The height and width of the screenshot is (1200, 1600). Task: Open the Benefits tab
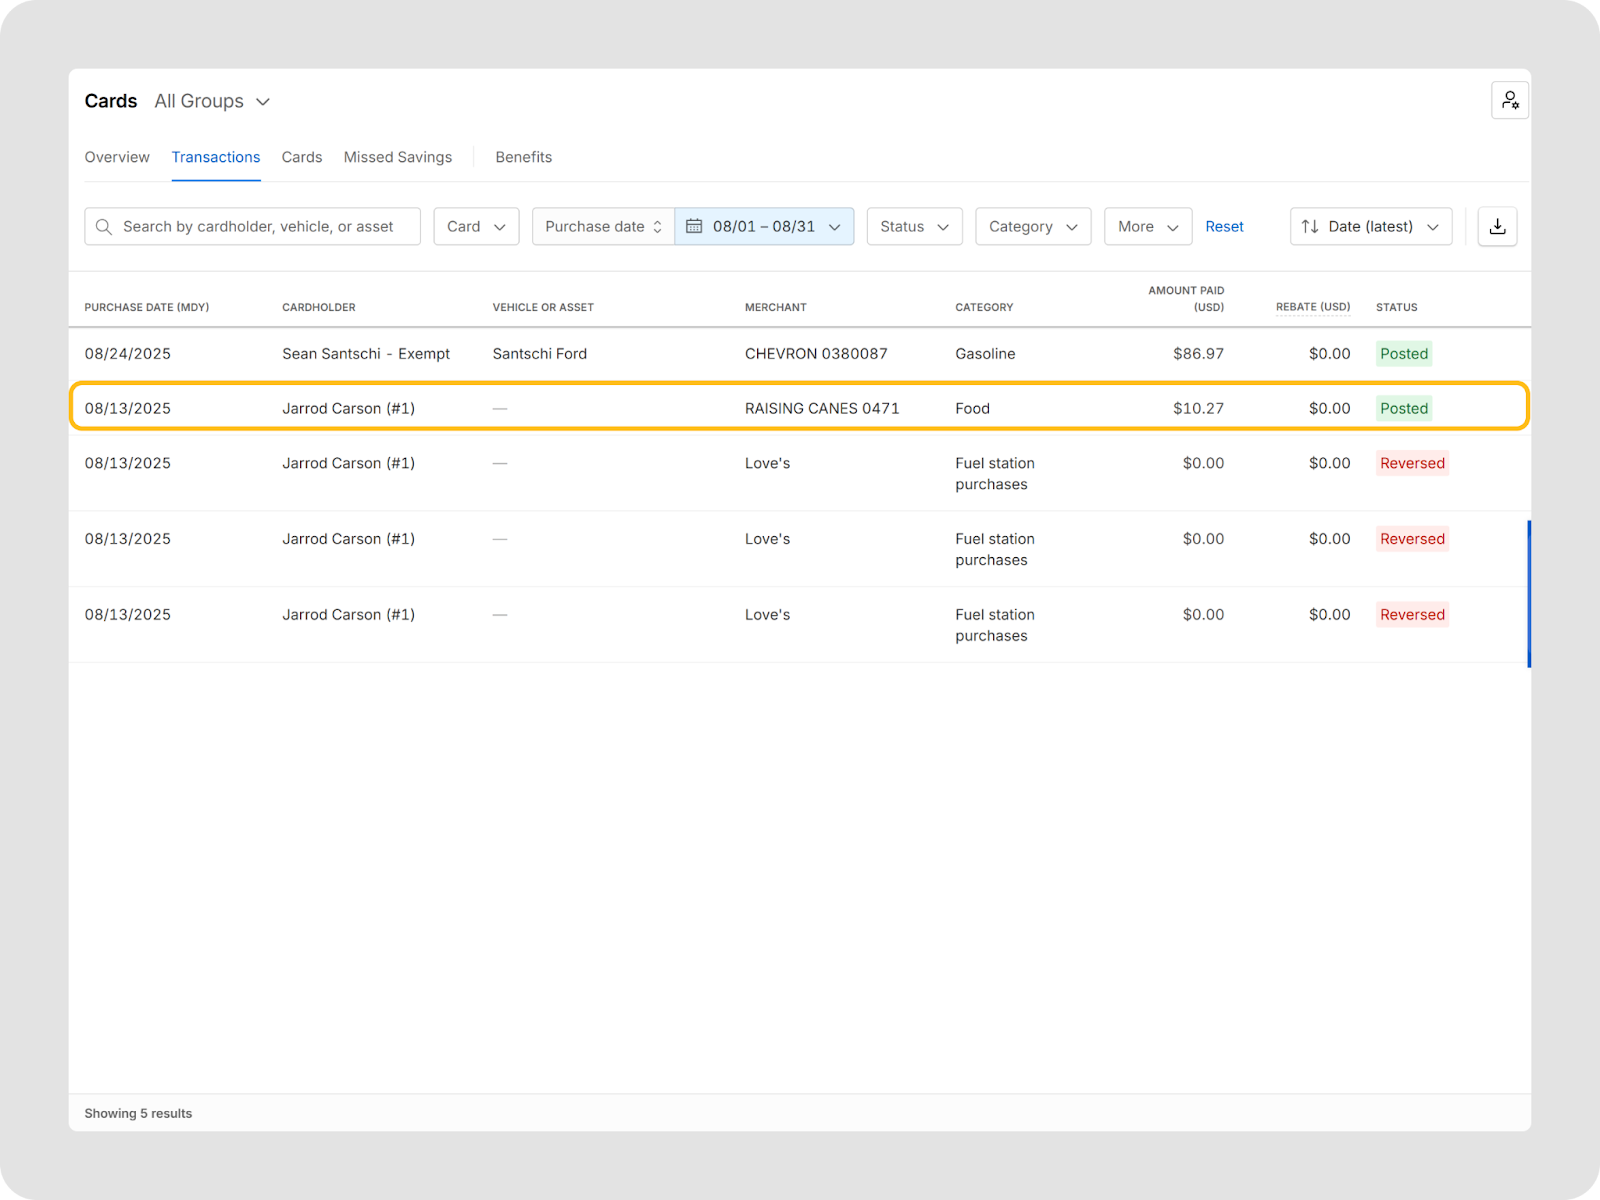[523, 157]
